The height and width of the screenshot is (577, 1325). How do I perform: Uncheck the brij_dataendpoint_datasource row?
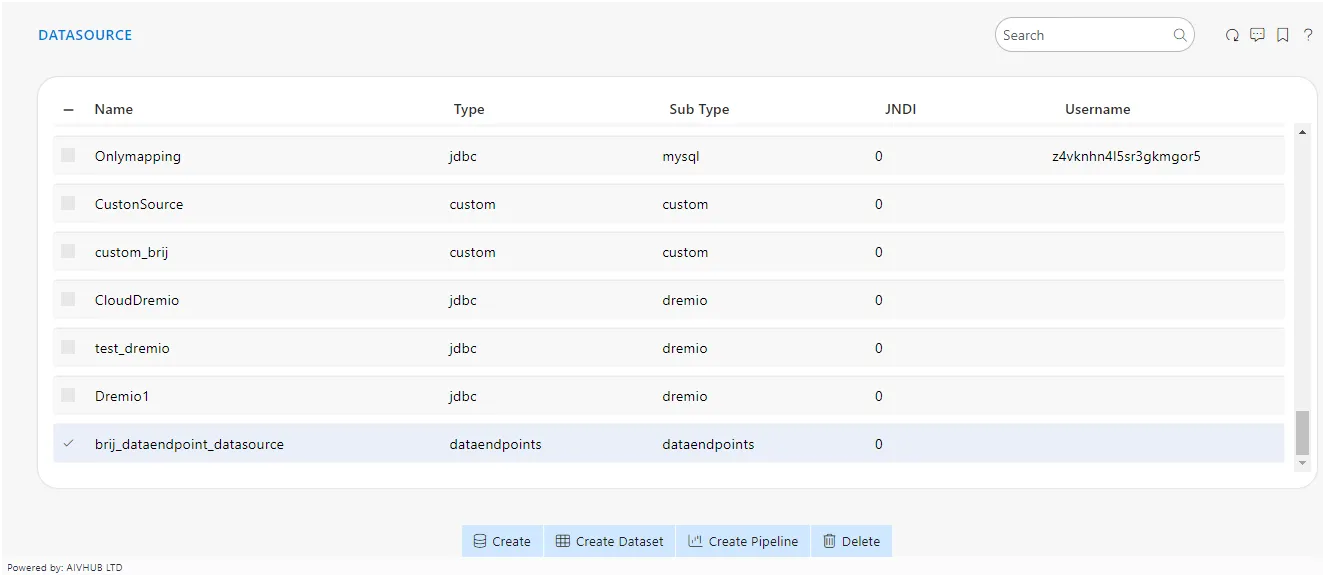point(68,443)
